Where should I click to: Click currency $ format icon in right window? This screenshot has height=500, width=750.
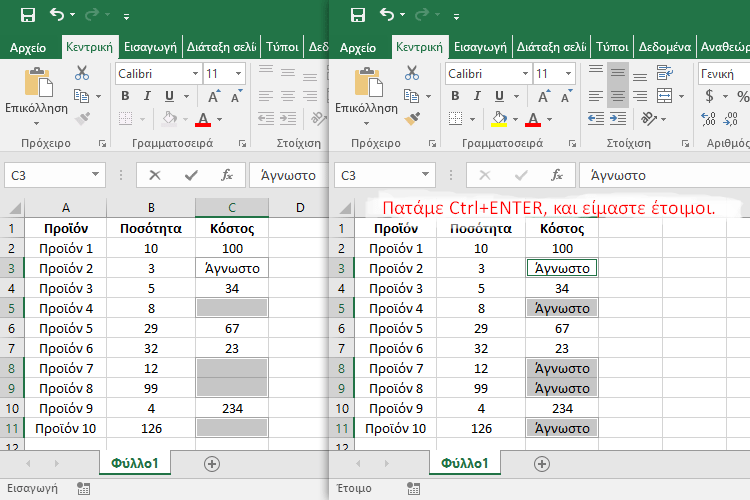(710, 96)
